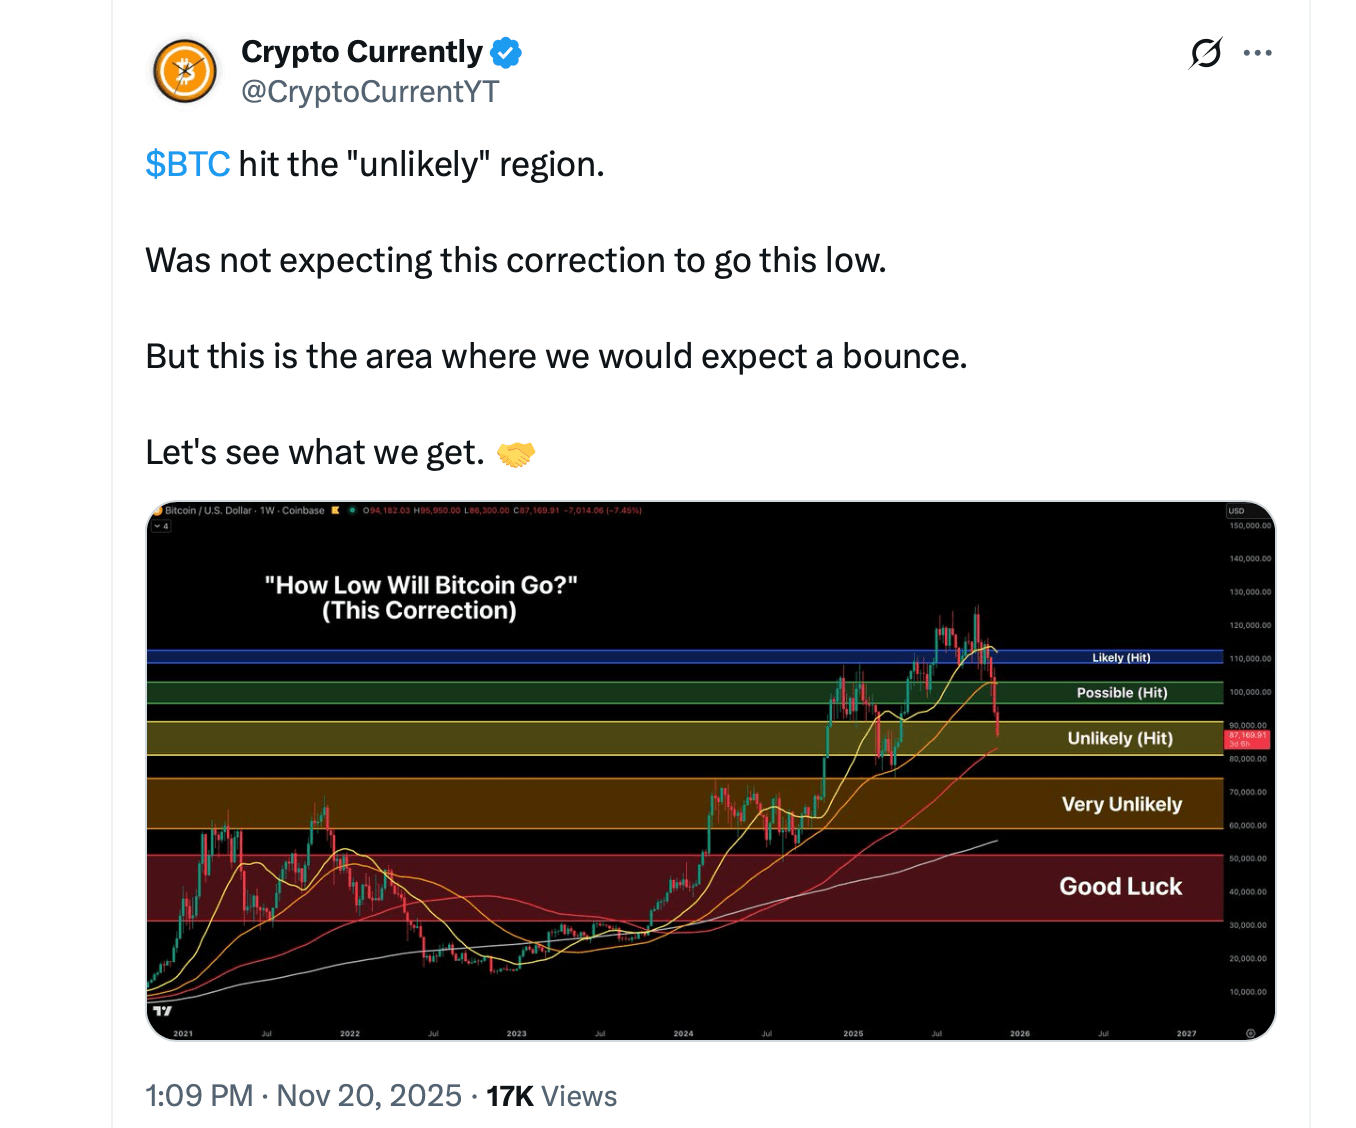The width and height of the screenshot is (1356, 1128).
Task: Click the @CryptoCurrentYT handle
Action: 371,92
